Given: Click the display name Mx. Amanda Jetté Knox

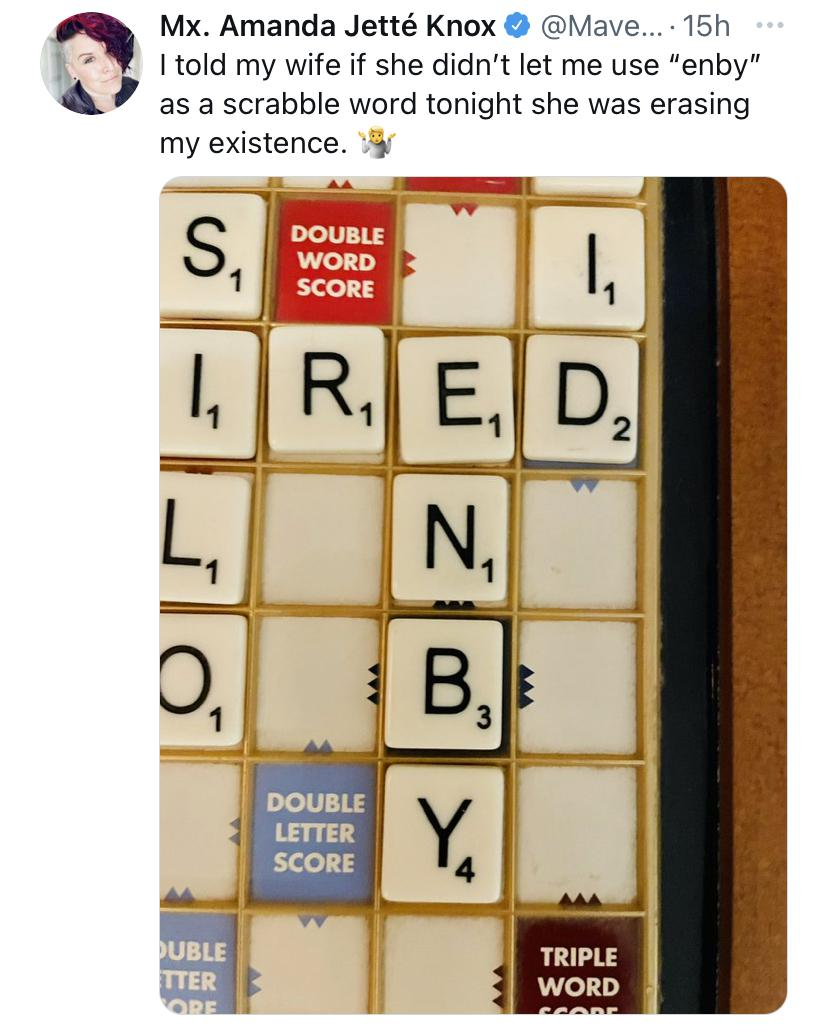Looking at the screenshot, I should pos(327,26).
